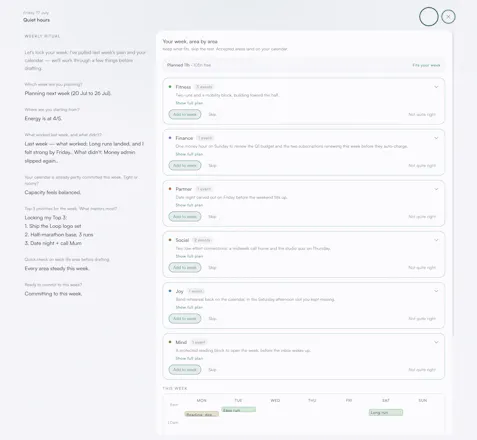Mark Joy plan as Not quite right
The width and height of the screenshot is (477, 440).
(422, 319)
